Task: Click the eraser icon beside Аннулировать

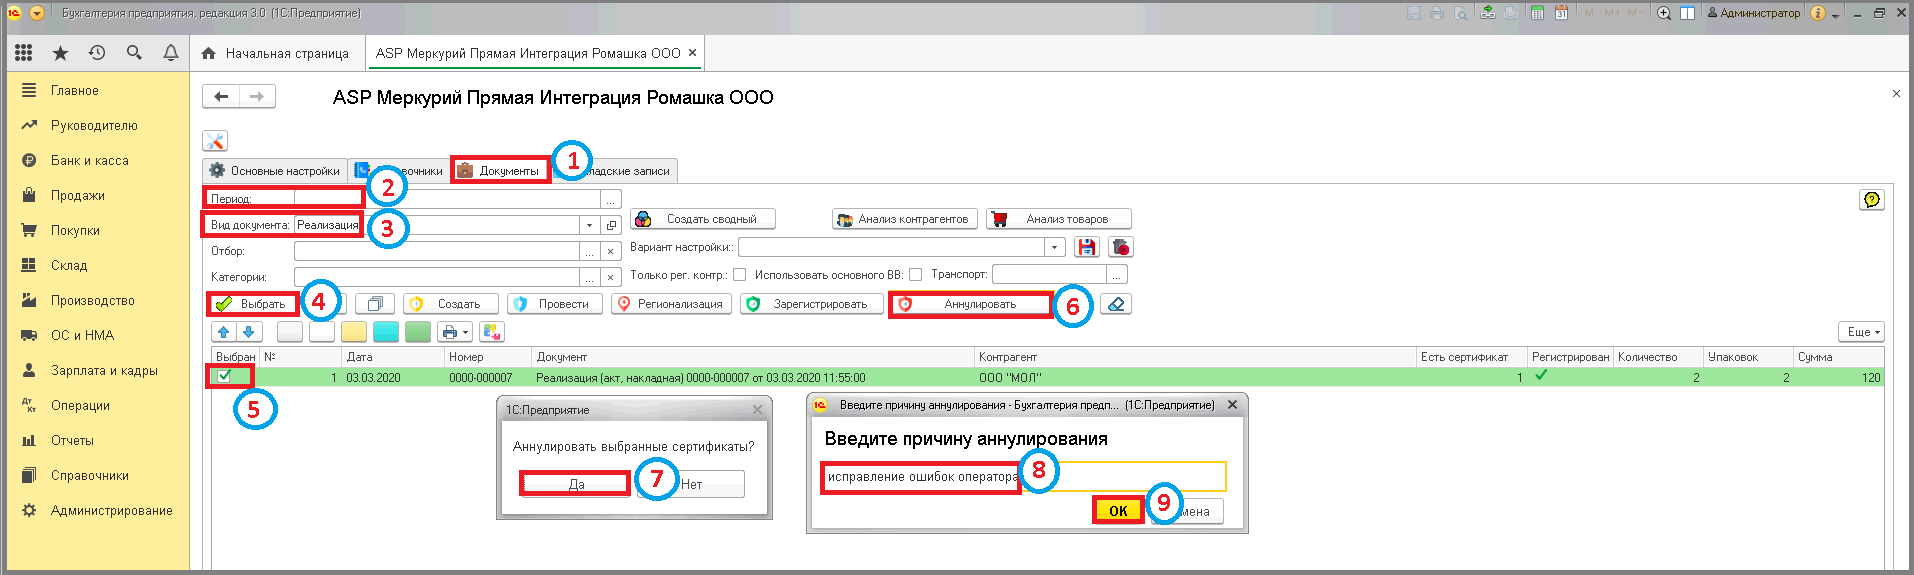Action: (1116, 304)
